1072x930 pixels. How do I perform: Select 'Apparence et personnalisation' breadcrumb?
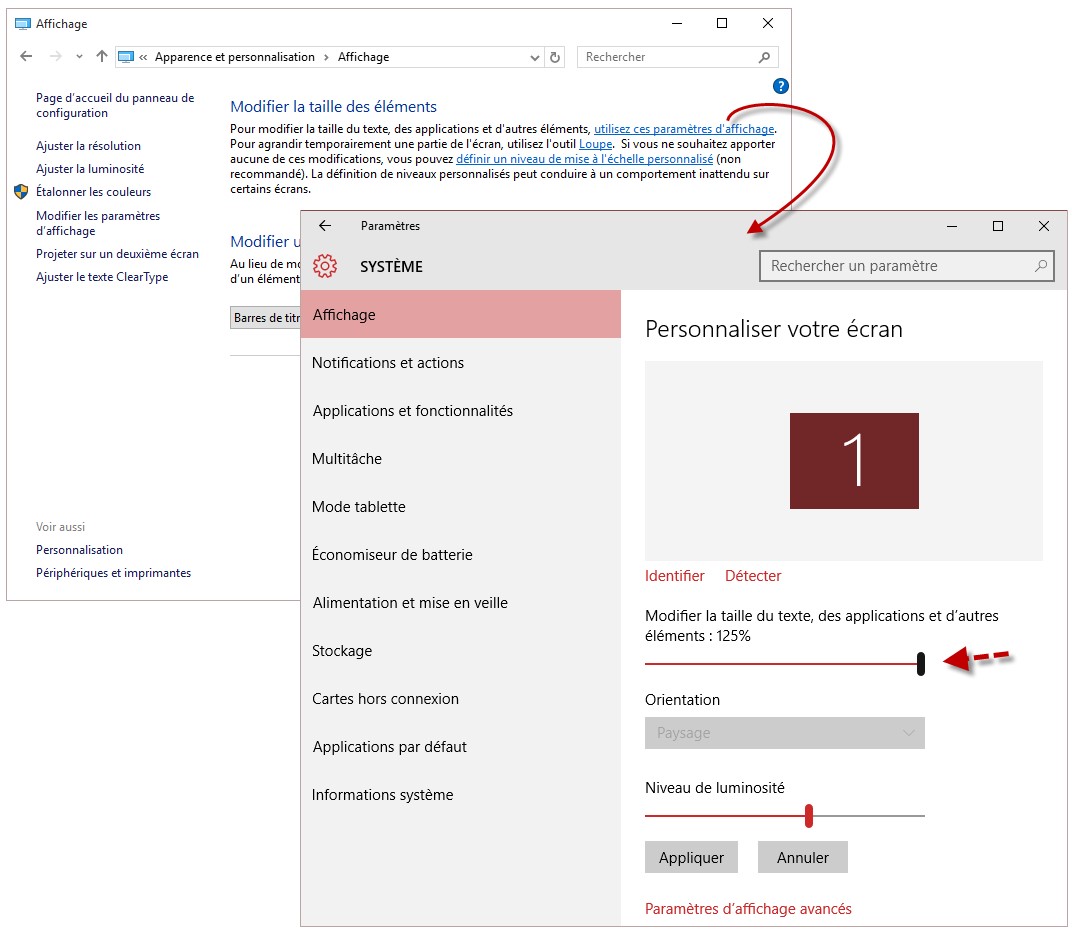coord(234,57)
